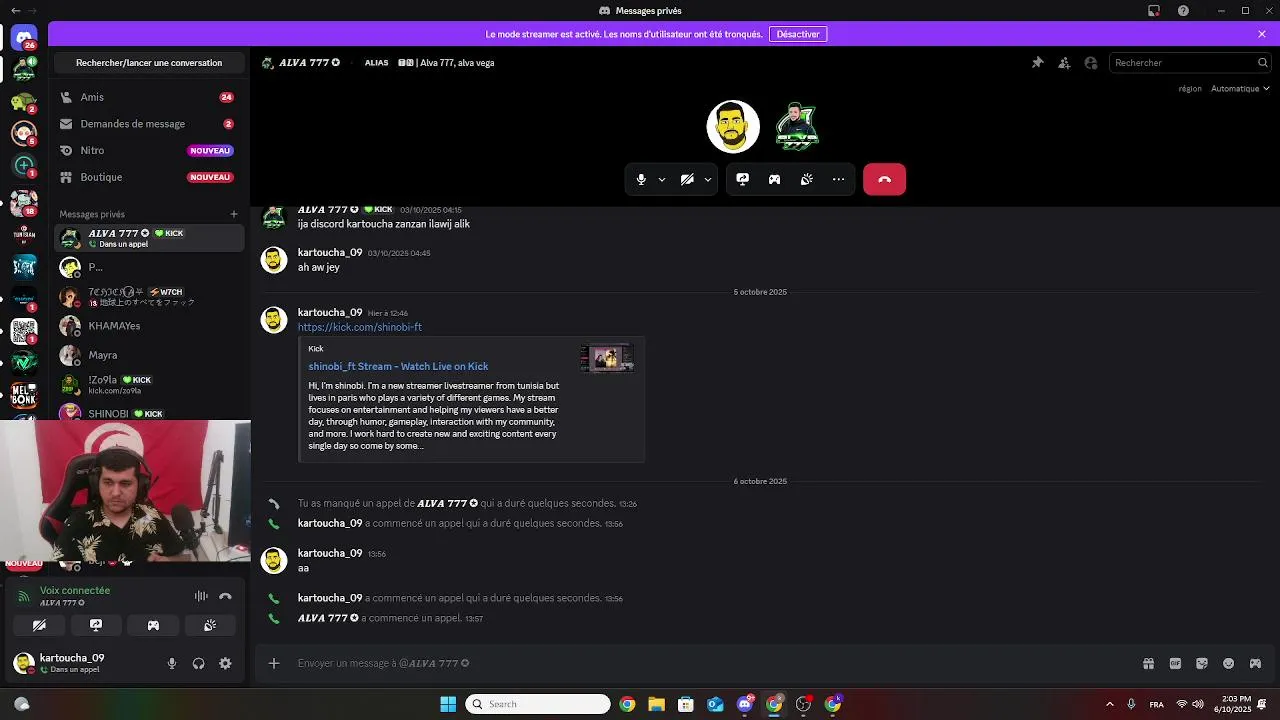
Task: Open pinned messages
Action: (x=1037, y=62)
